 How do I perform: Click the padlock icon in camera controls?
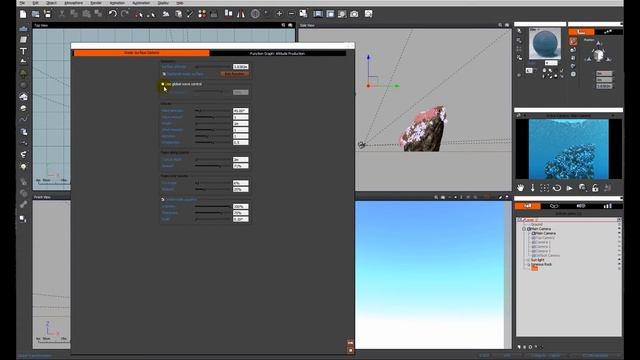[x=595, y=188]
